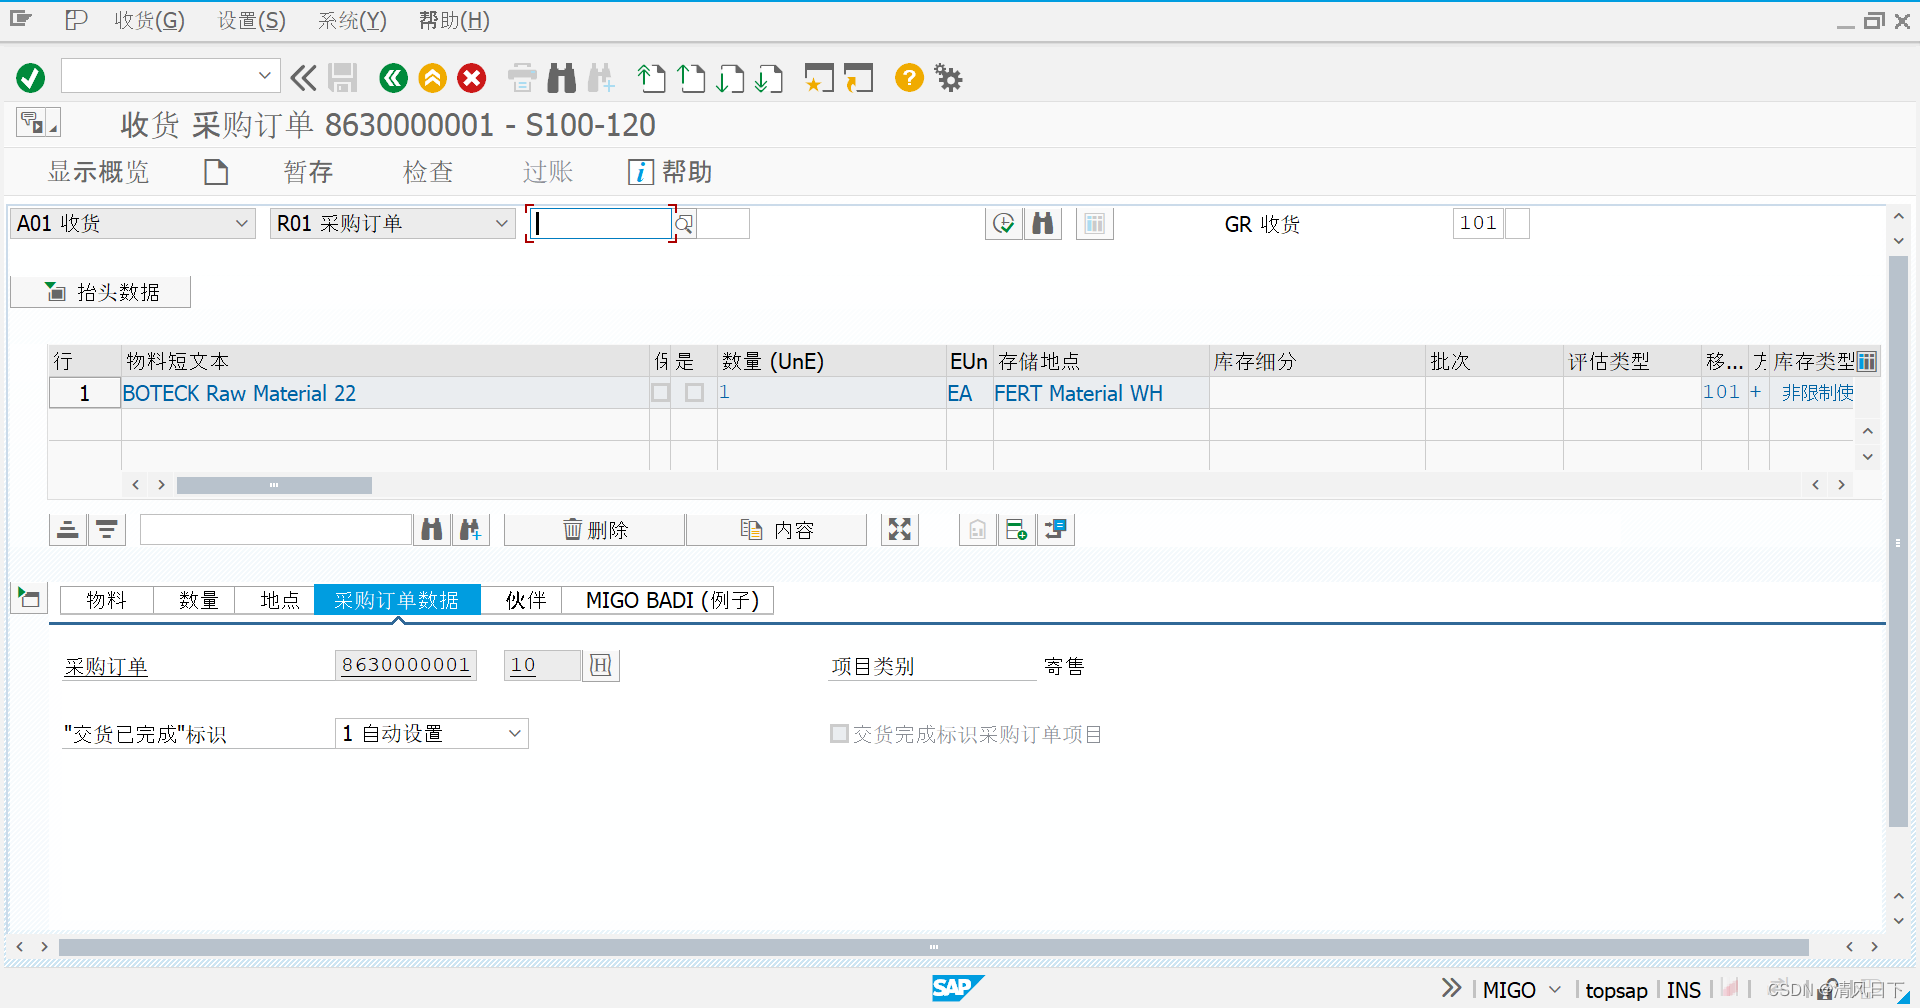This screenshot has width=1920, height=1008.
Task: Toggle 交货完成标识采购订单项目 checkbox
Action: pos(840,734)
